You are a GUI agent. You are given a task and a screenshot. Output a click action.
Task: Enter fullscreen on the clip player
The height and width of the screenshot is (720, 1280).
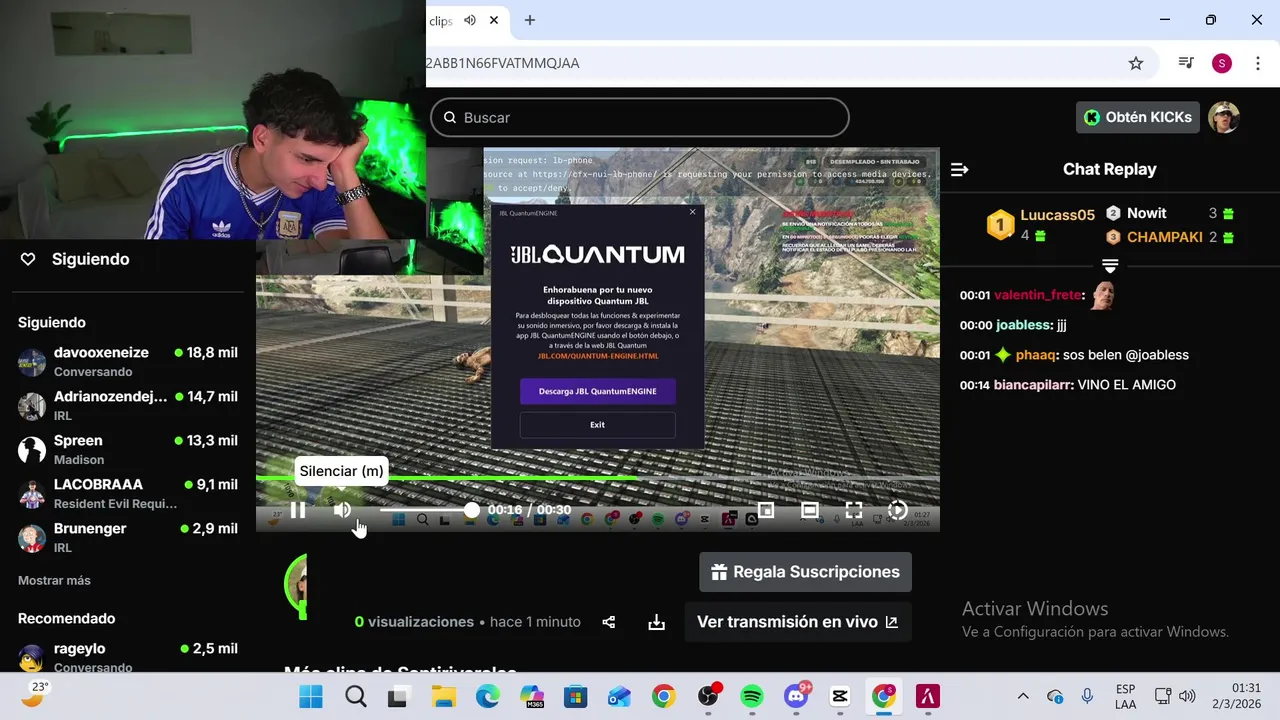pyautogui.click(x=854, y=510)
